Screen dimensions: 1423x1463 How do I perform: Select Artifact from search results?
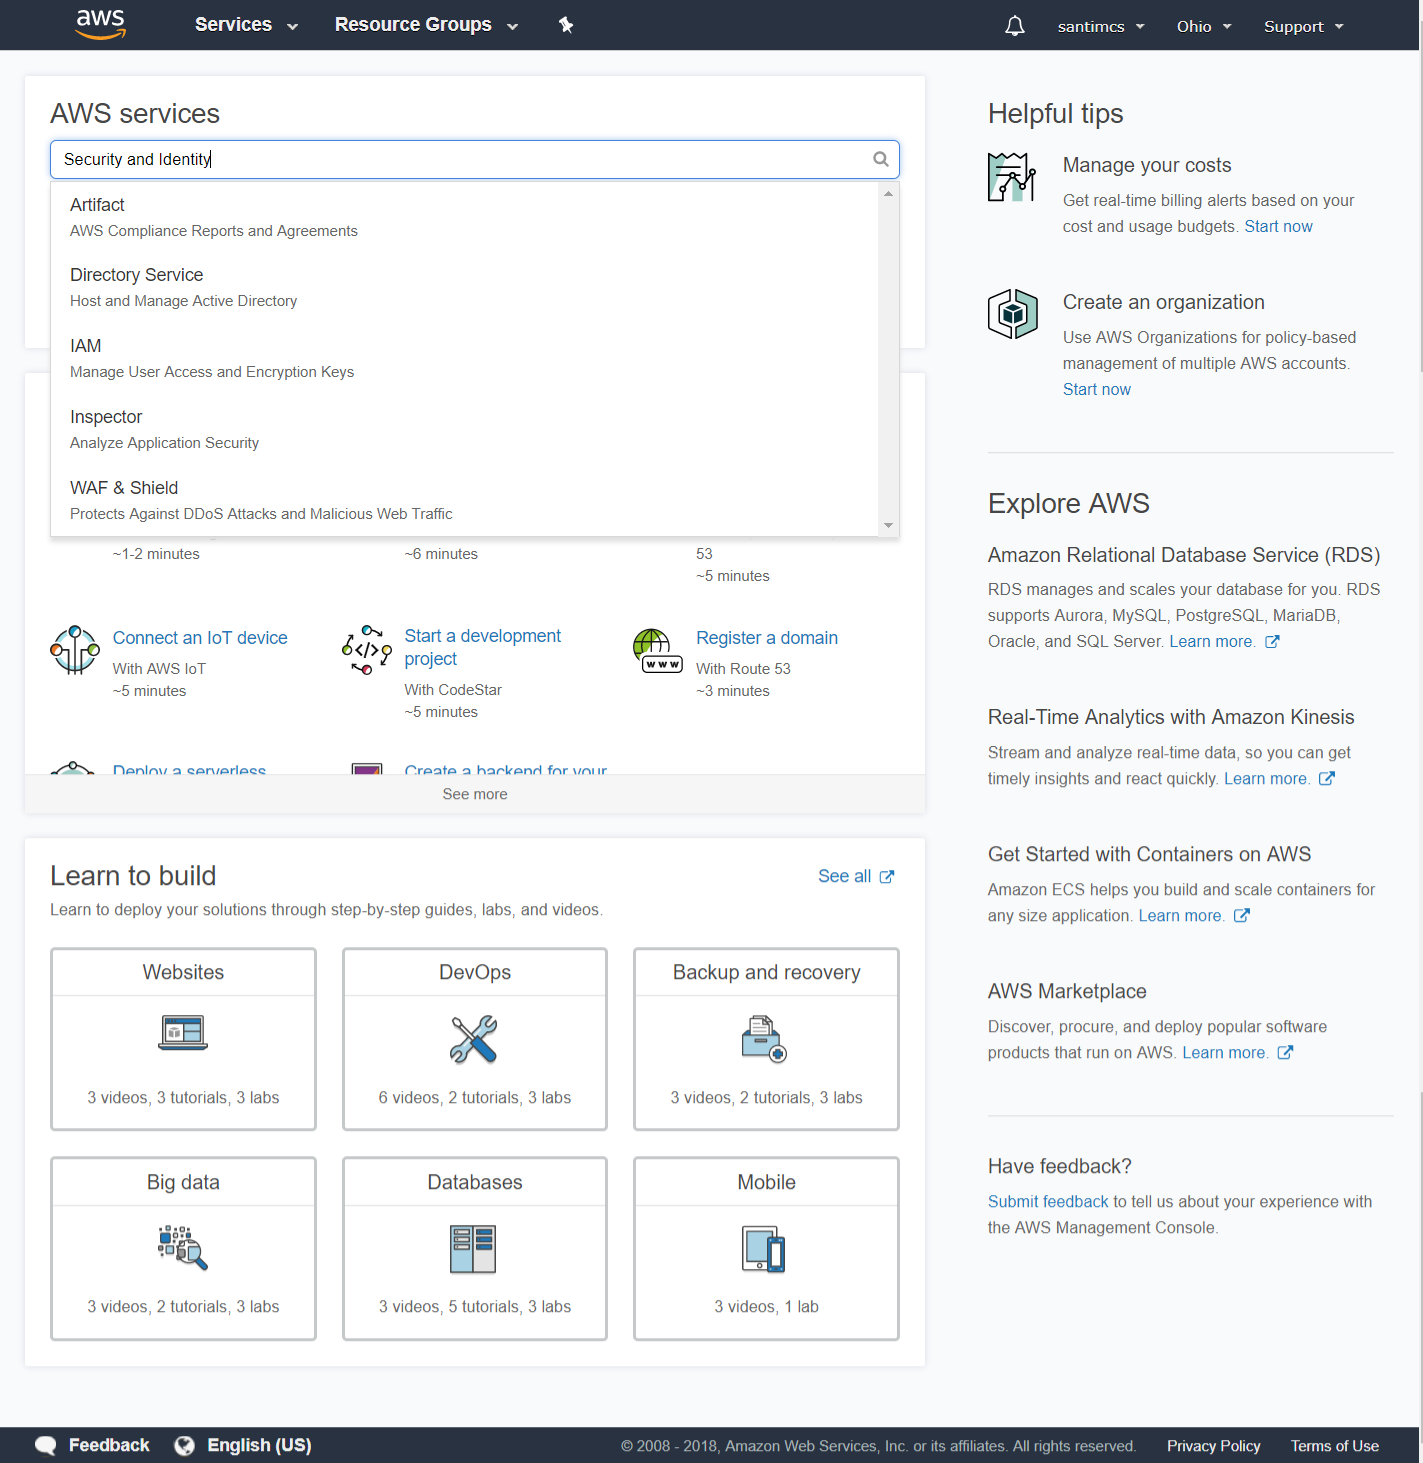point(465,217)
